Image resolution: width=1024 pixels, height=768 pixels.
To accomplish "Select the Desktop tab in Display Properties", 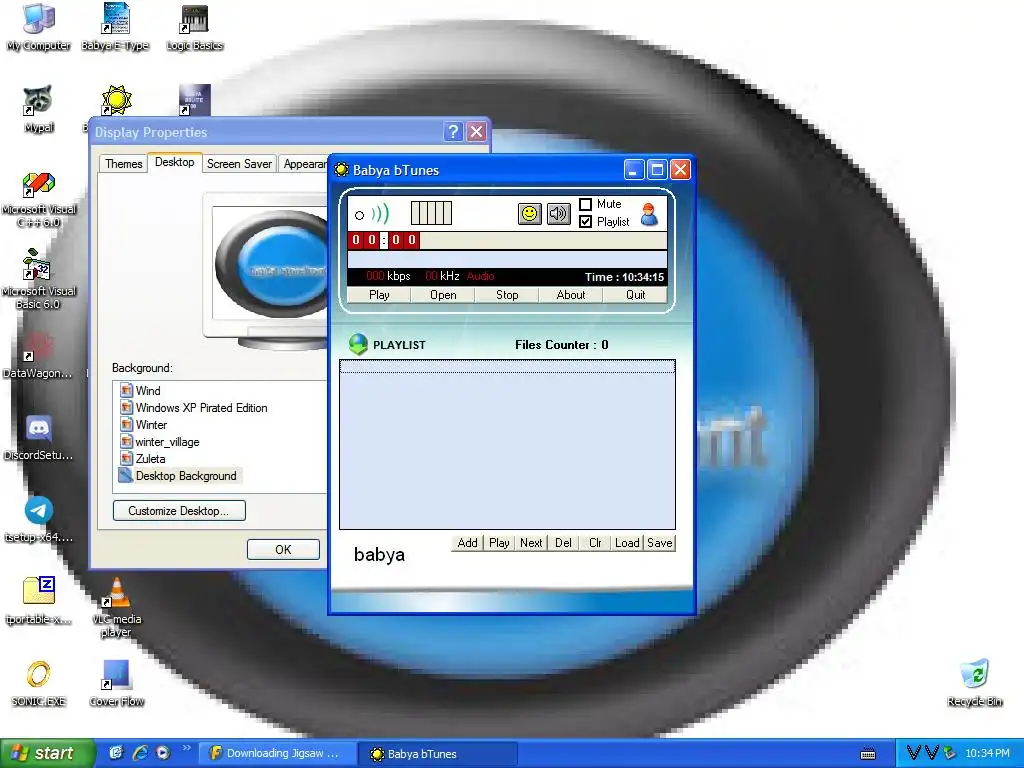I will (174, 162).
